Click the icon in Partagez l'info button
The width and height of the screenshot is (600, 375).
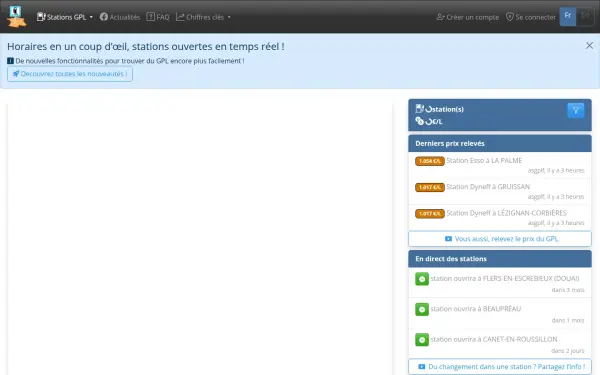pyautogui.click(x=422, y=367)
